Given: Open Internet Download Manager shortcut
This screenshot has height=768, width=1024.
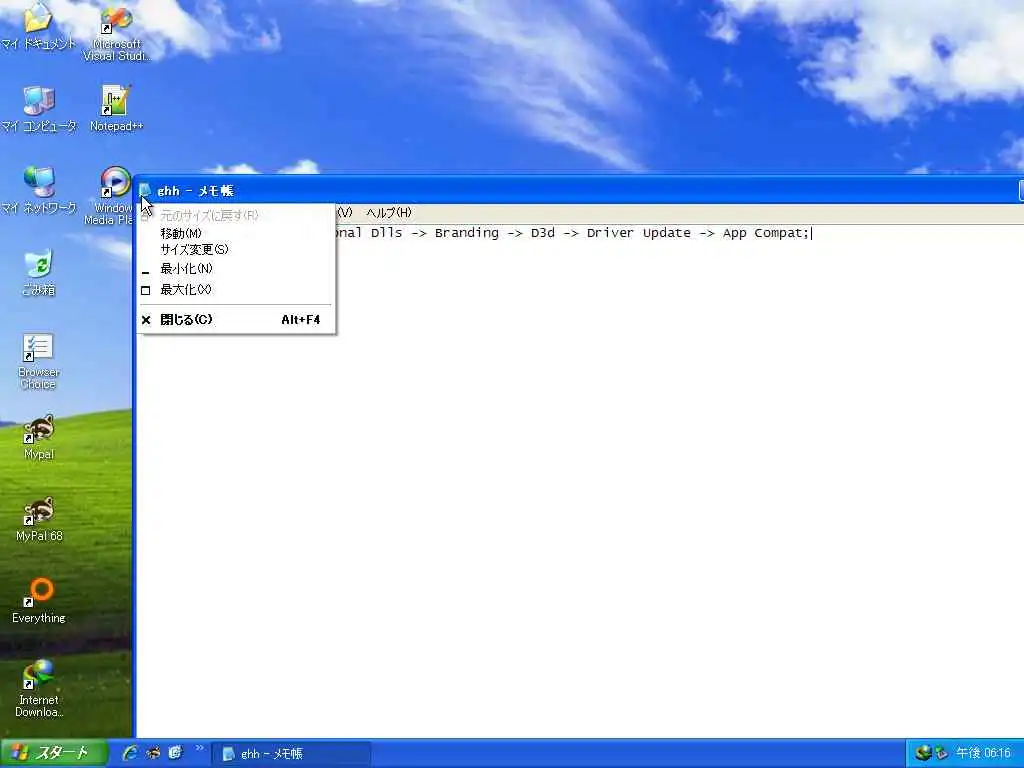Looking at the screenshot, I should (39, 688).
